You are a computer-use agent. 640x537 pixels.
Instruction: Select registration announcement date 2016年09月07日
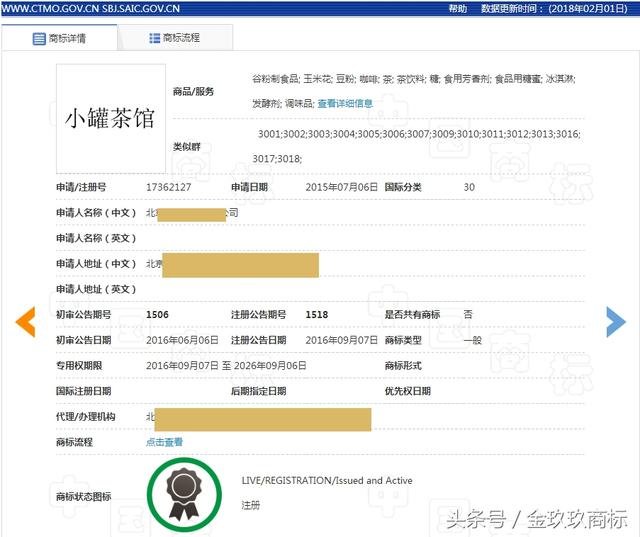click(x=341, y=340)
